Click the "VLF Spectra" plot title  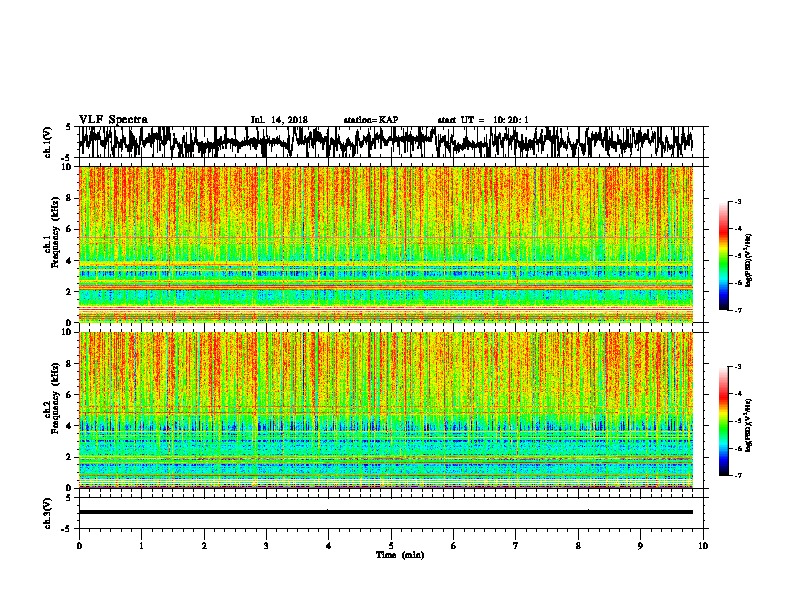click(x=113, y=120)
